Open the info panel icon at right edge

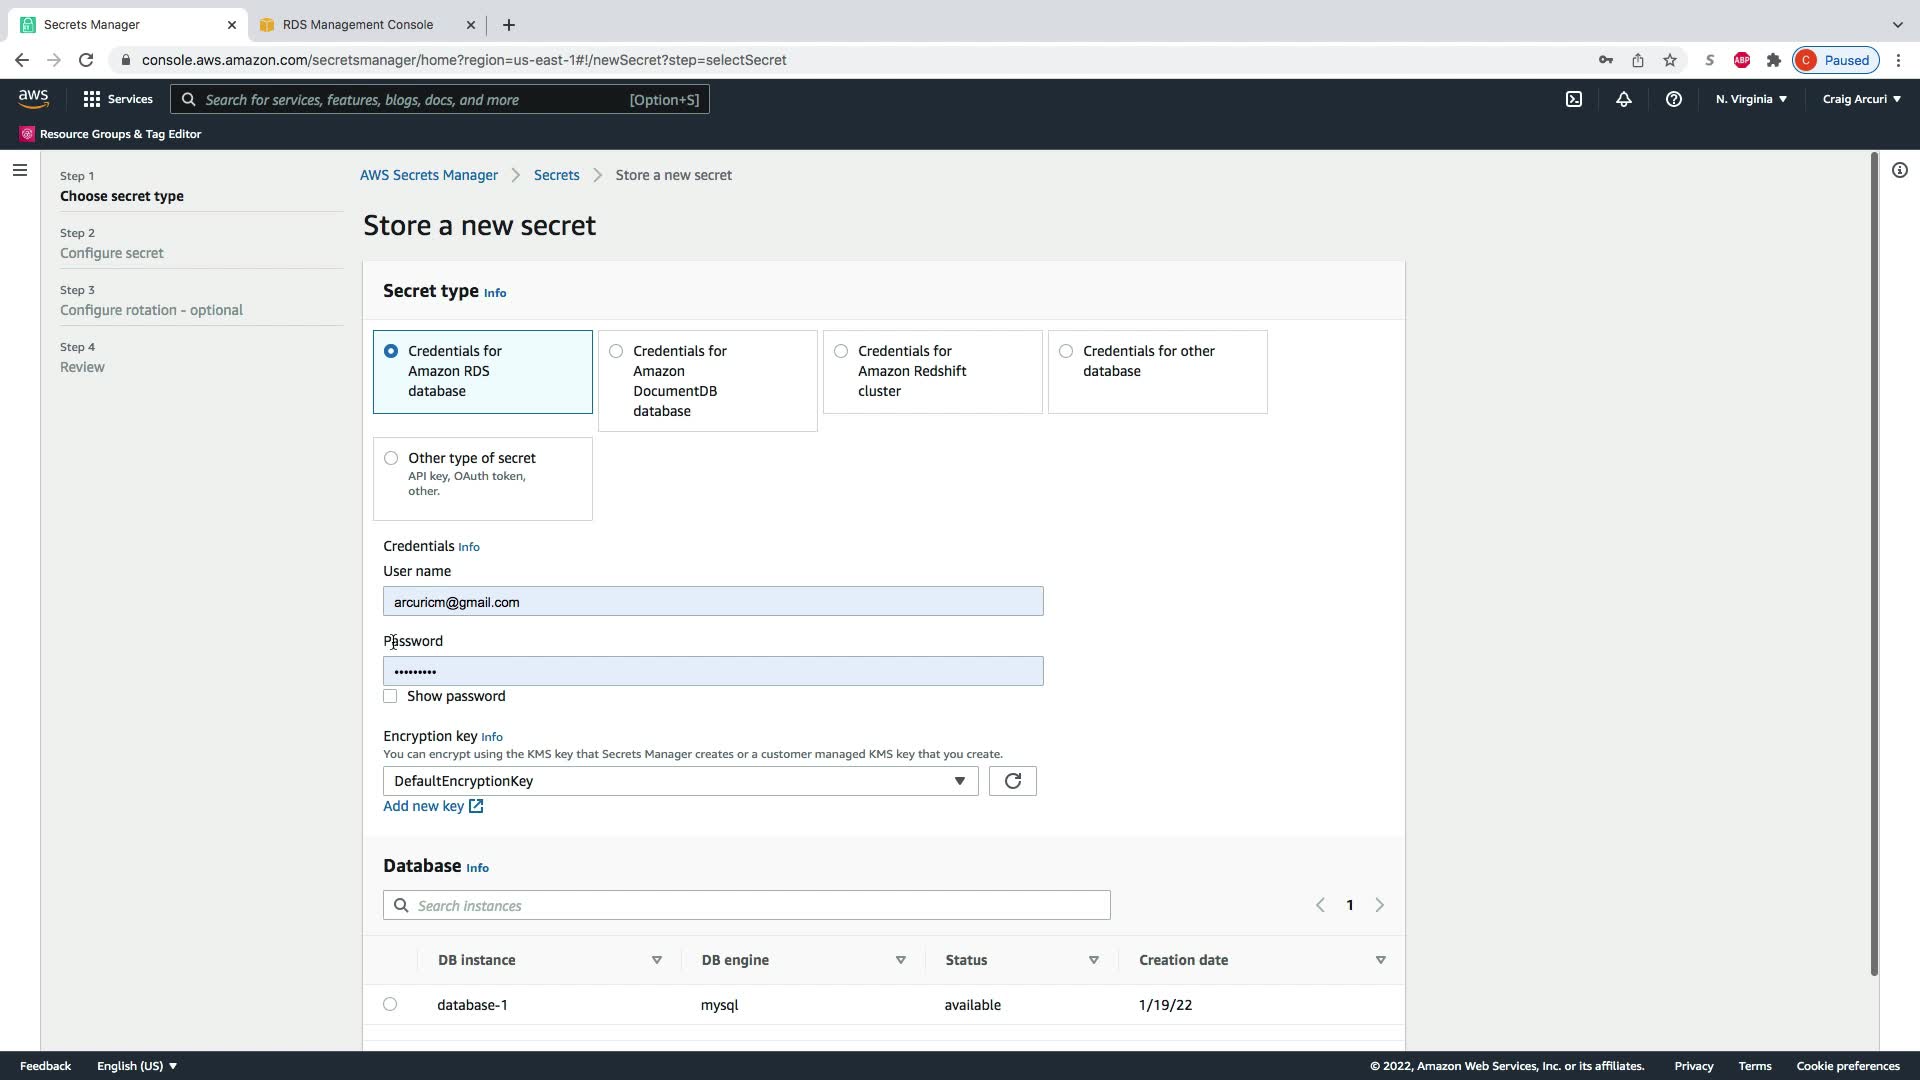1899,170
